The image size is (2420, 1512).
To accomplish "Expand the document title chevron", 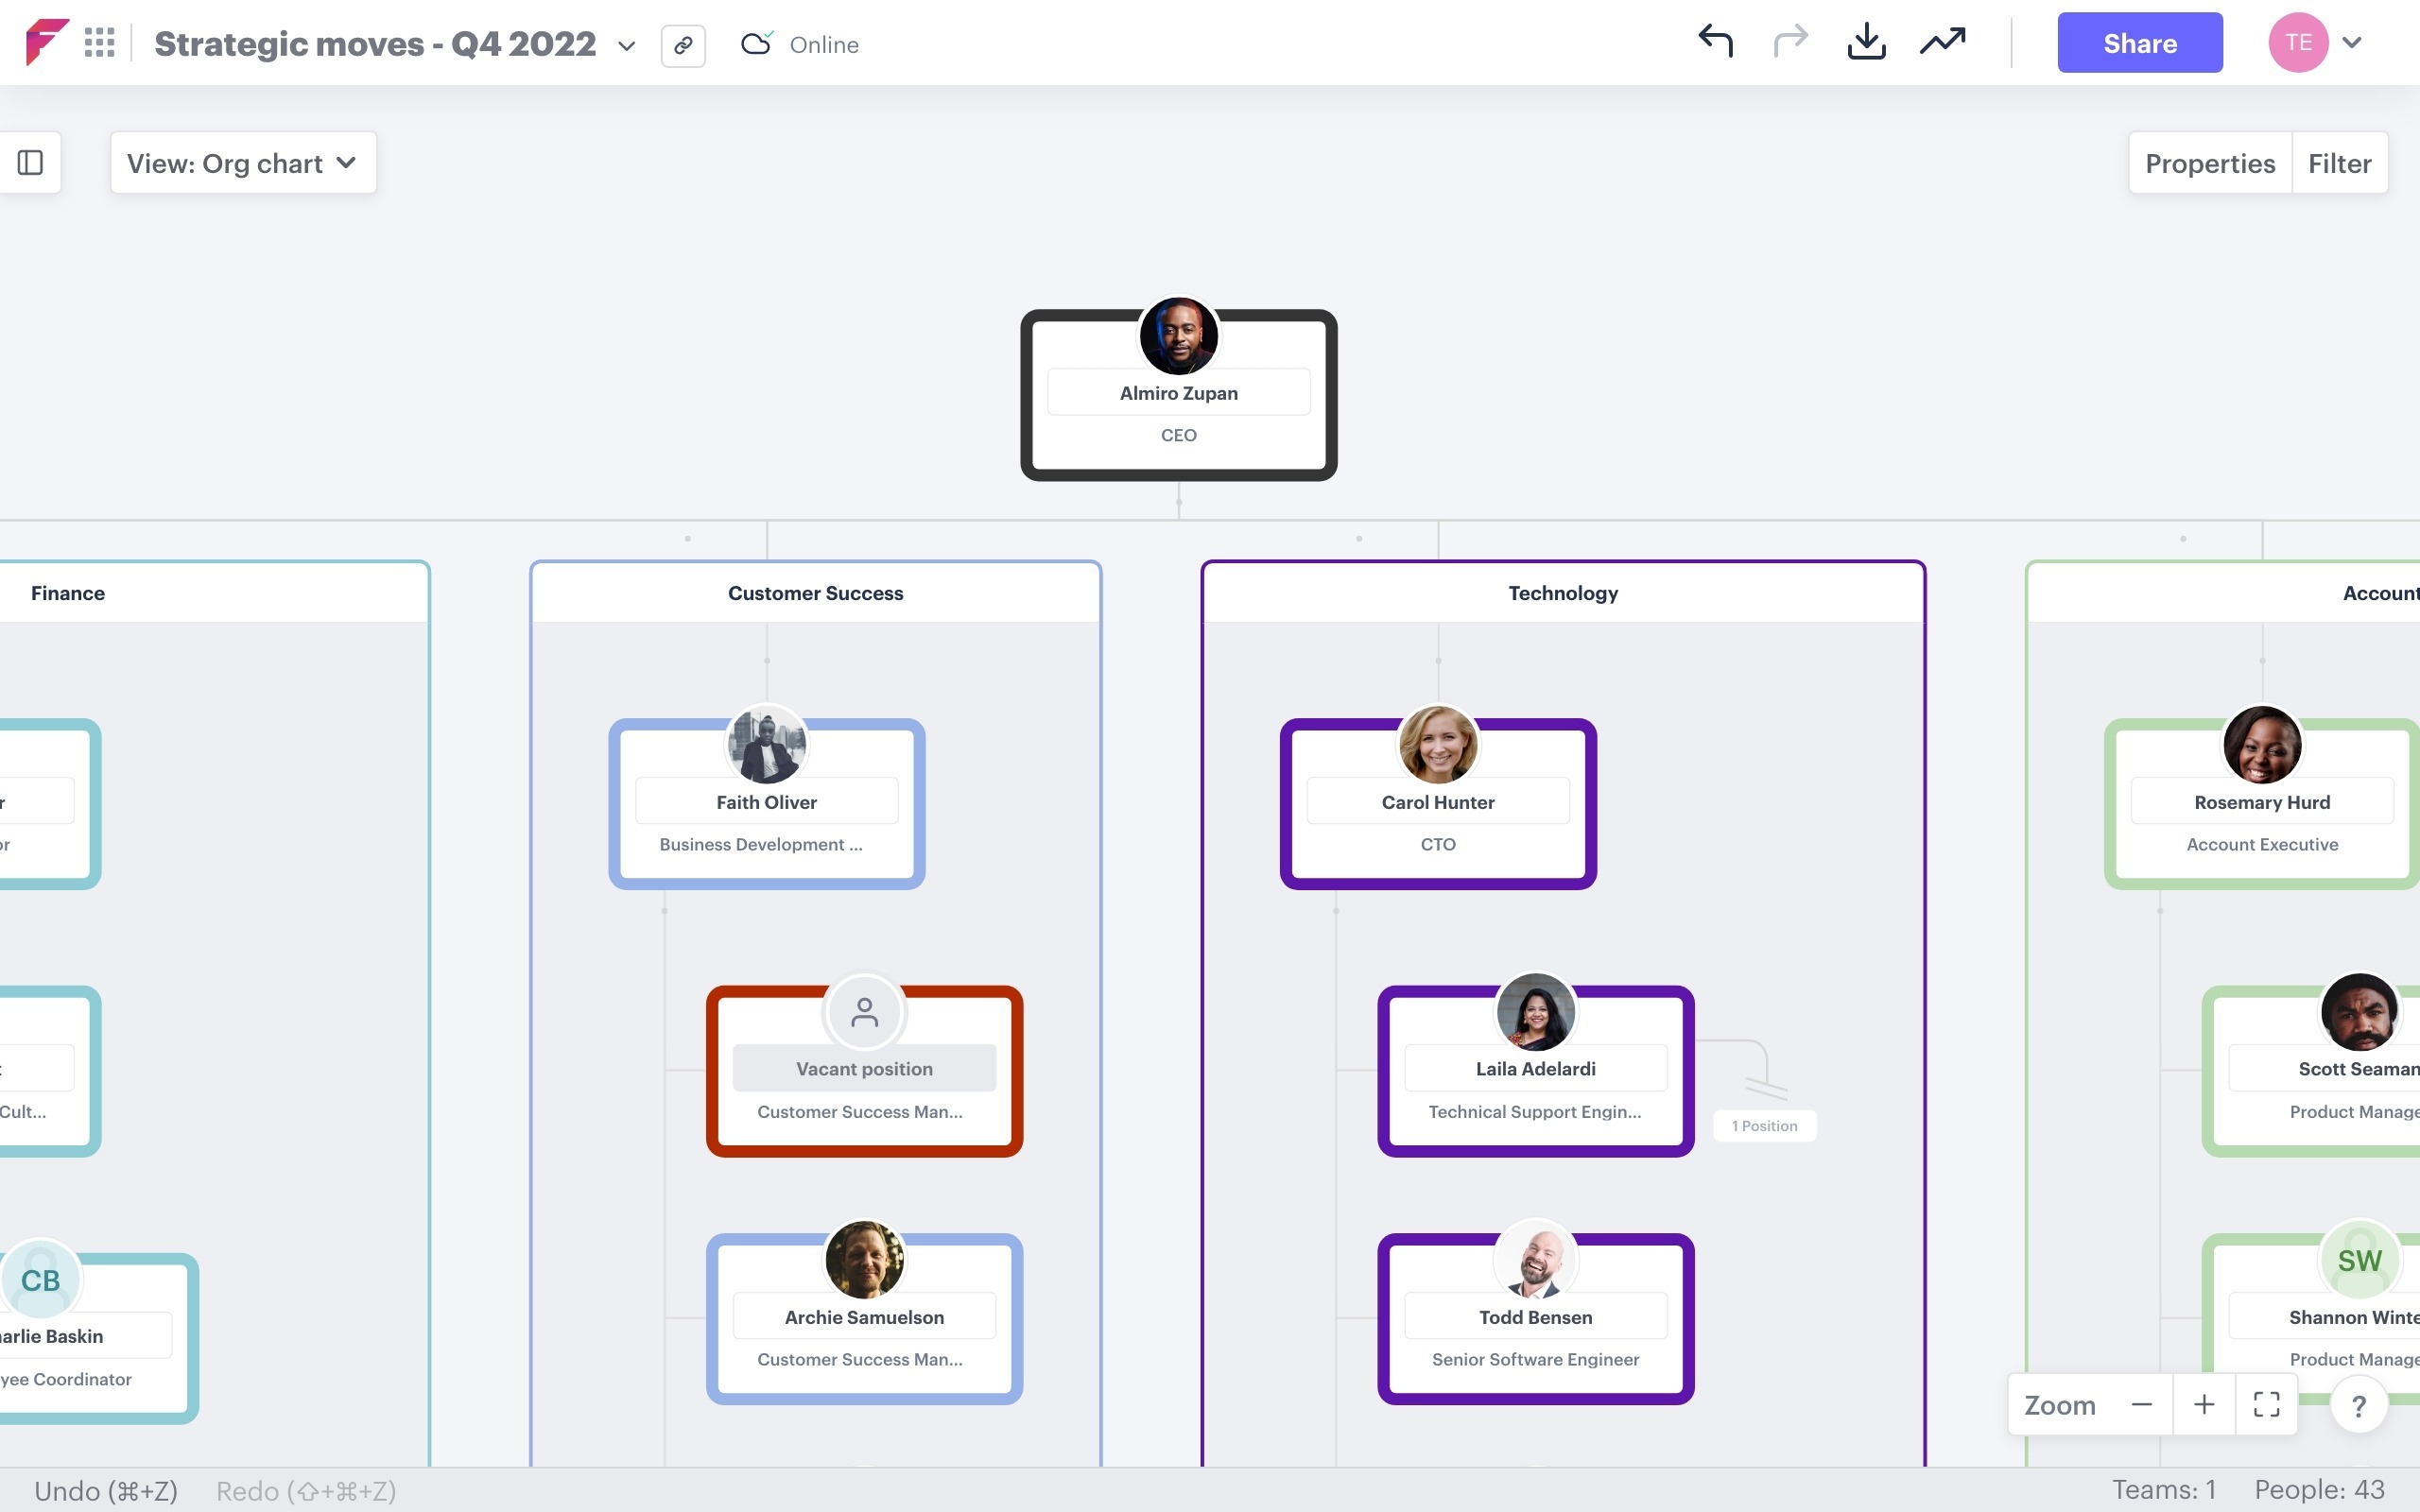I will pos(627,45).
